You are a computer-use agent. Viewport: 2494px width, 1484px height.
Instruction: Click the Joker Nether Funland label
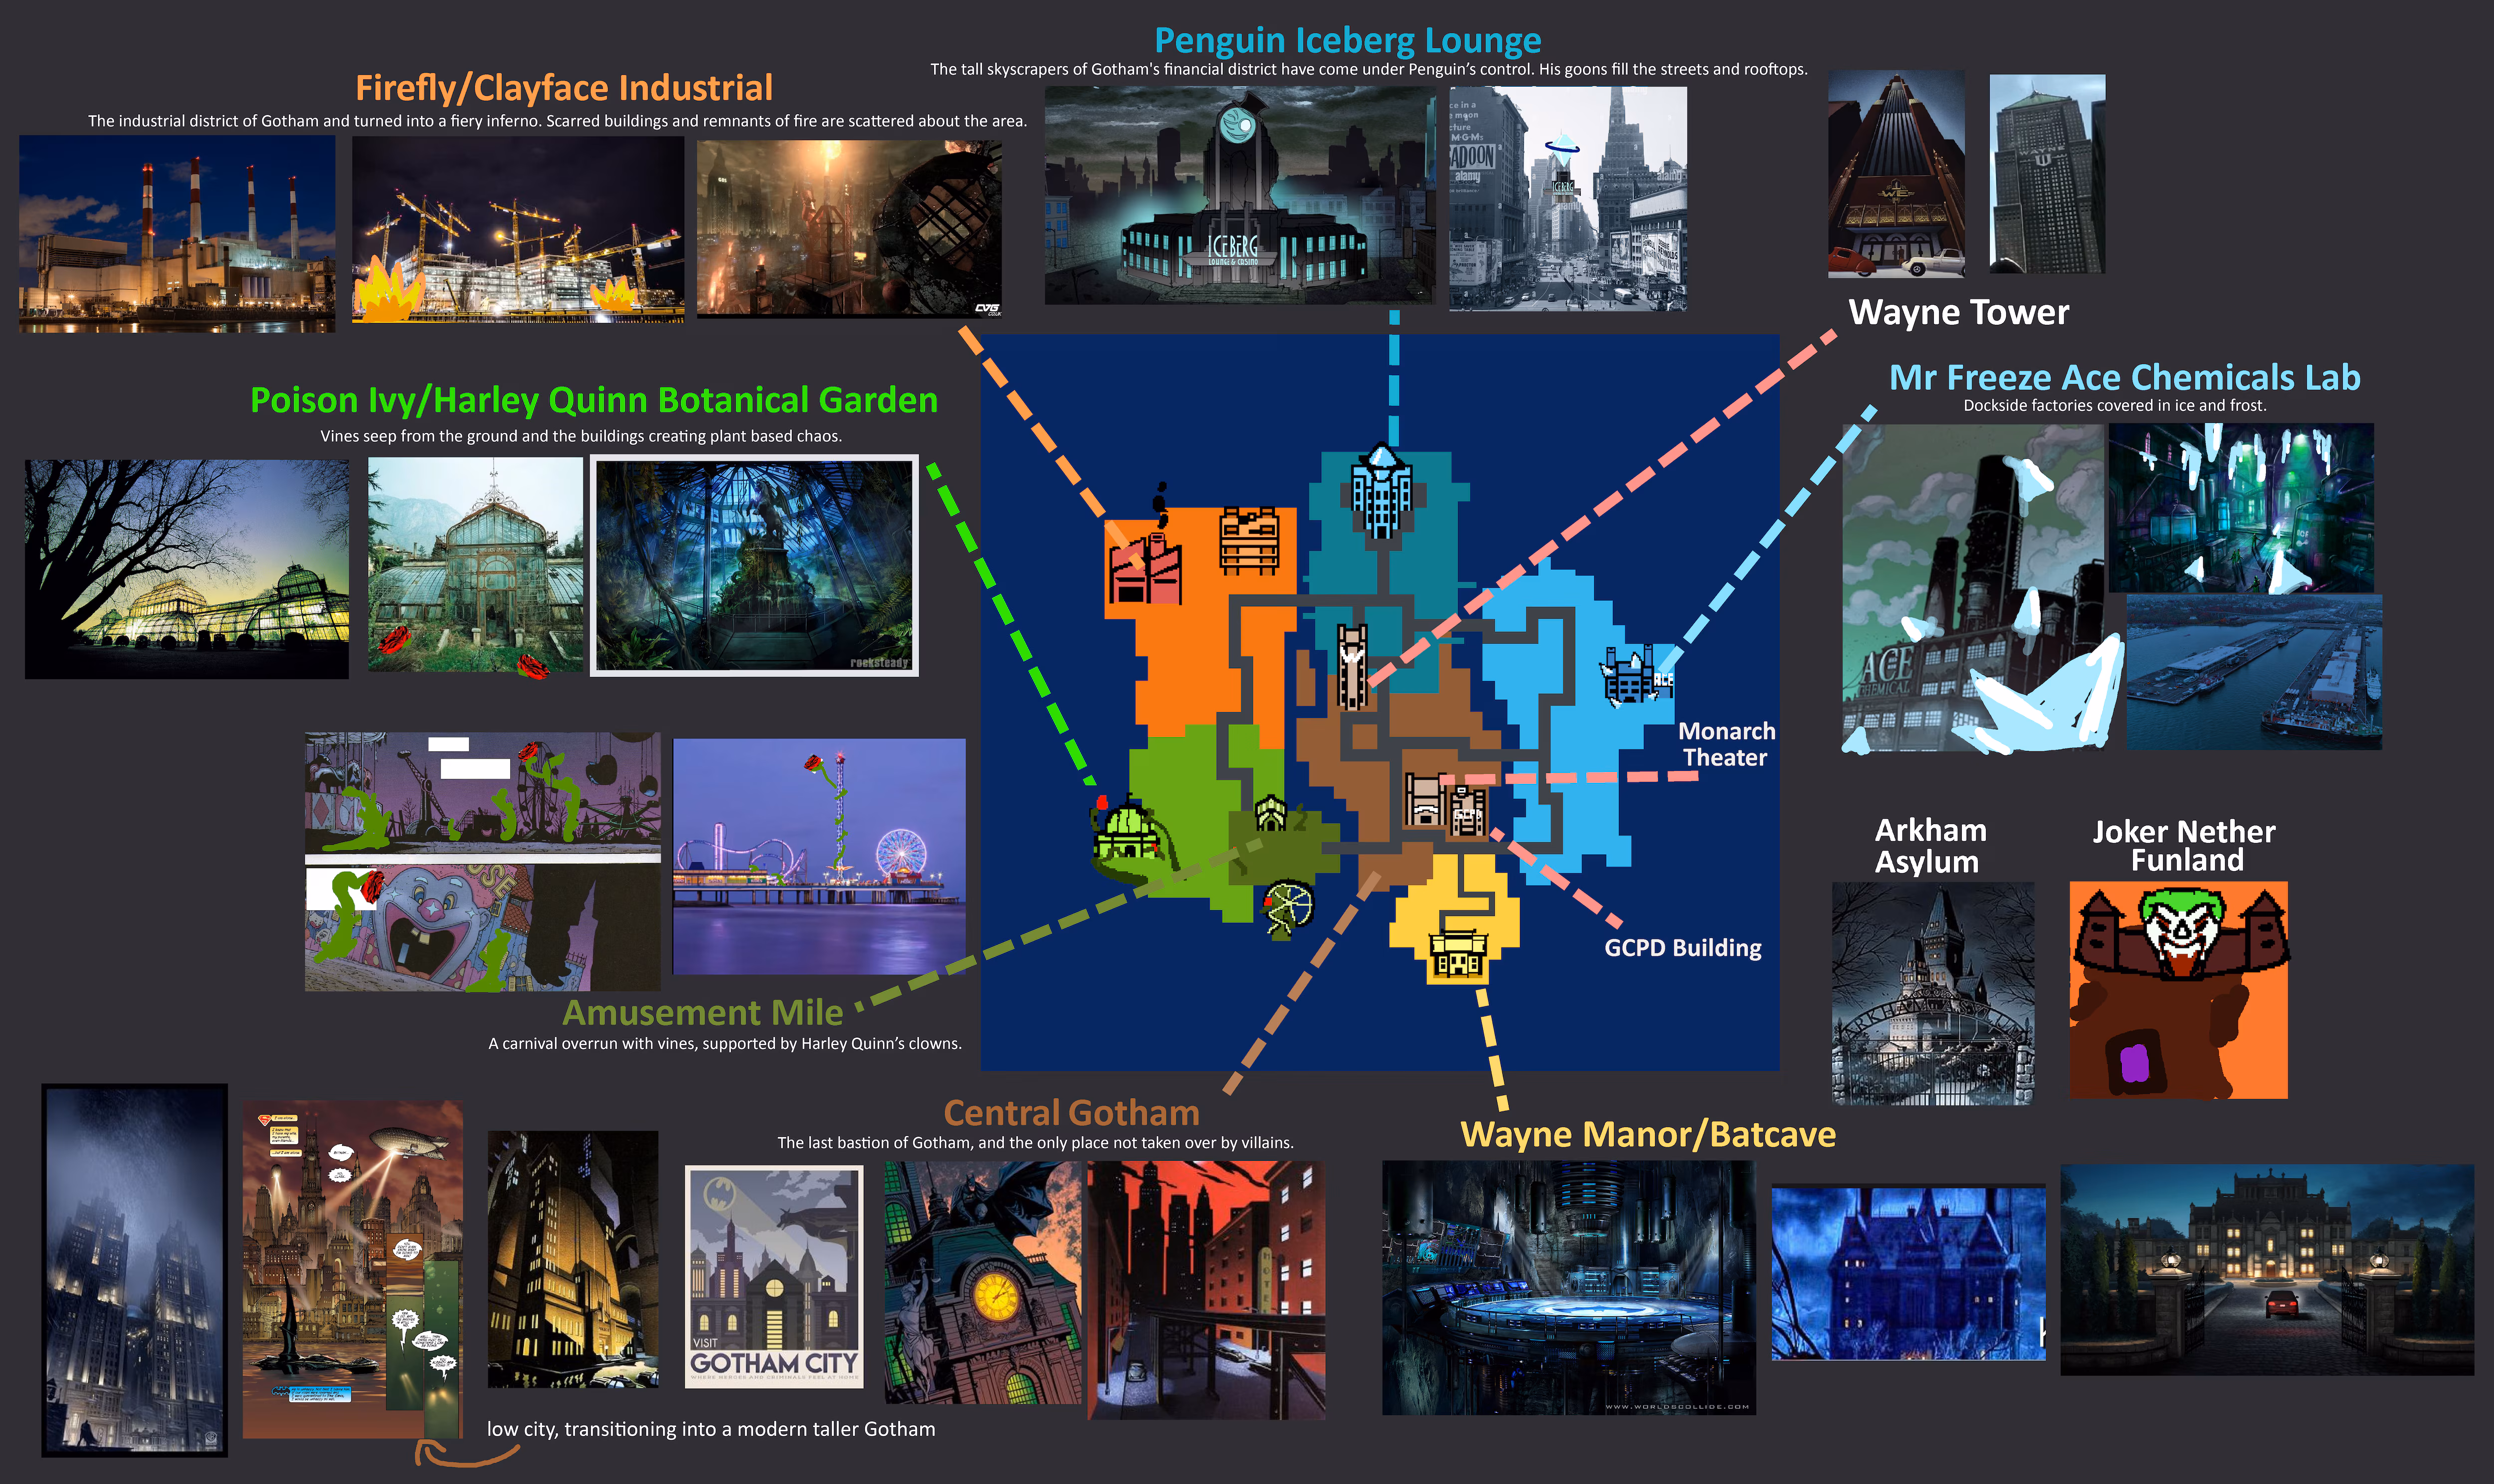2184,846
